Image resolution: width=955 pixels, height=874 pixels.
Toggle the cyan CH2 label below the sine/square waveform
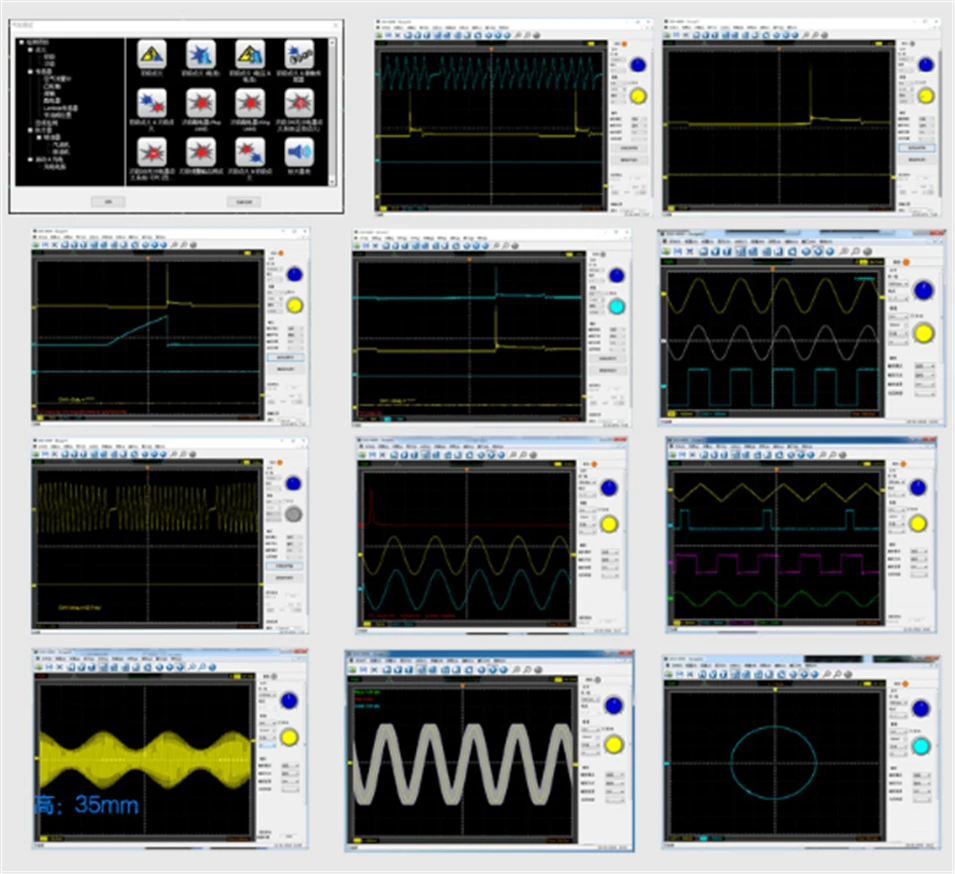pyautogui.click(x=714, y=412)
